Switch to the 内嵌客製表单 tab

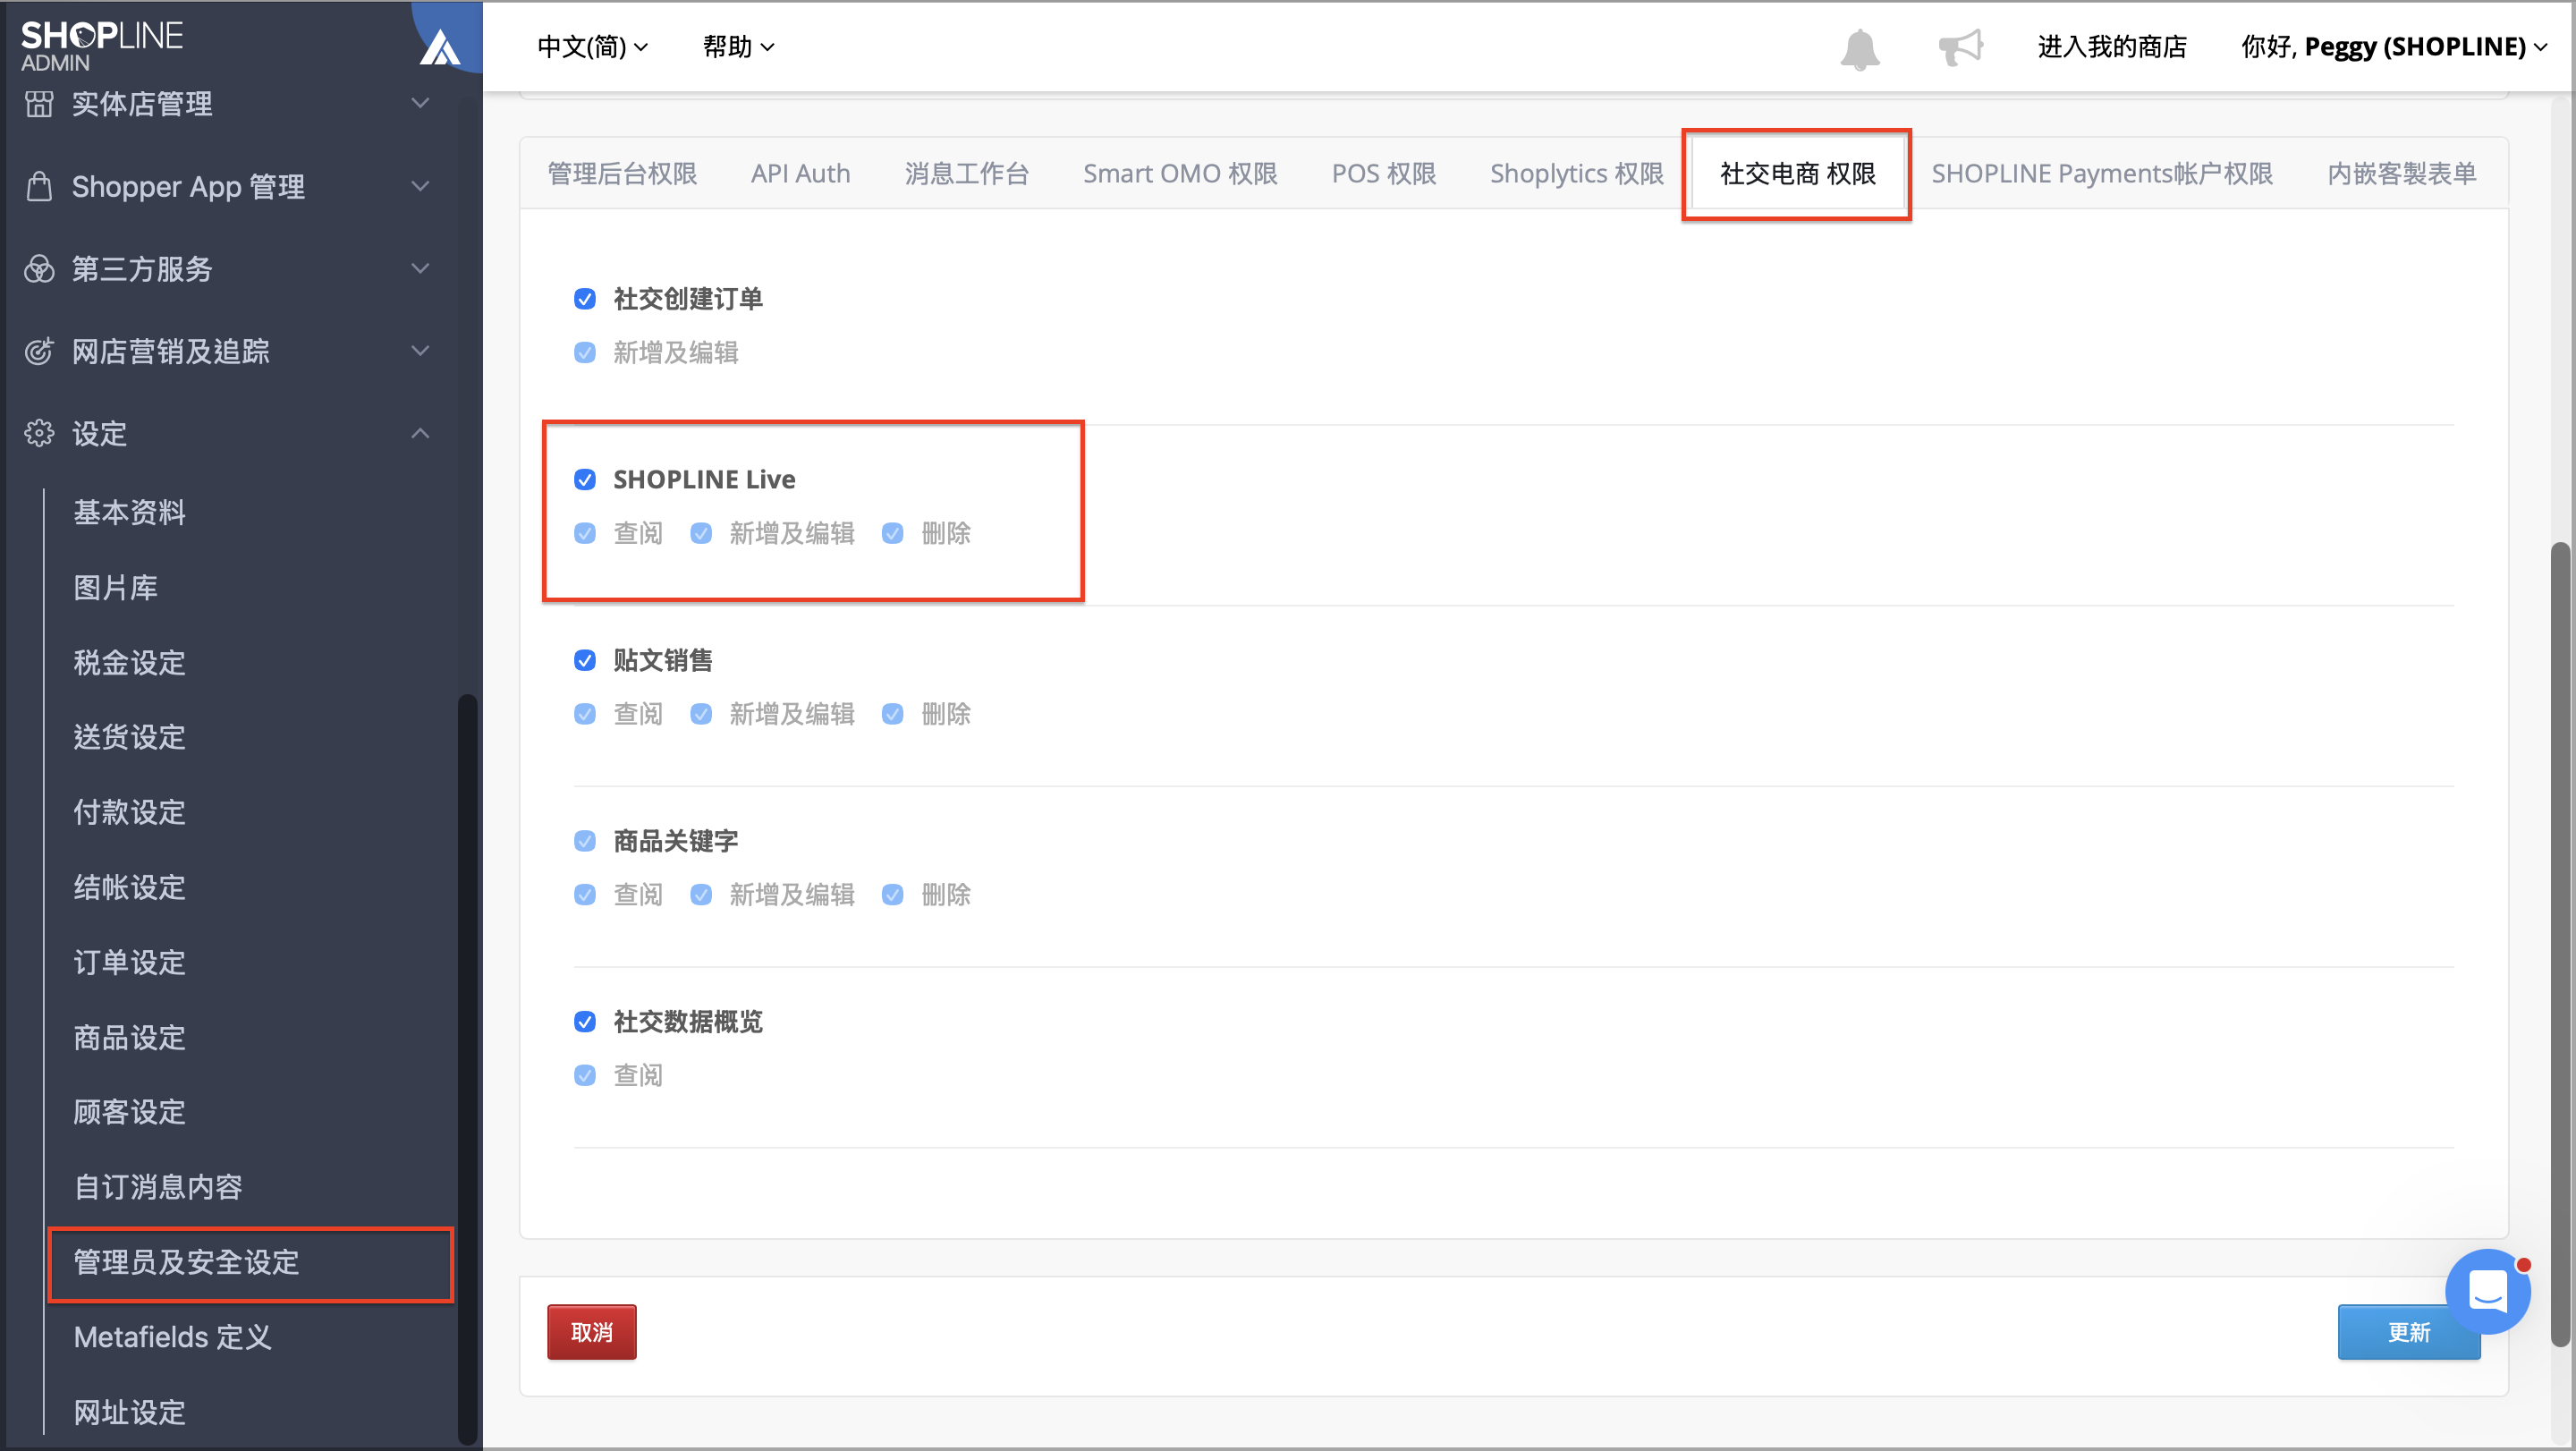2401,174
